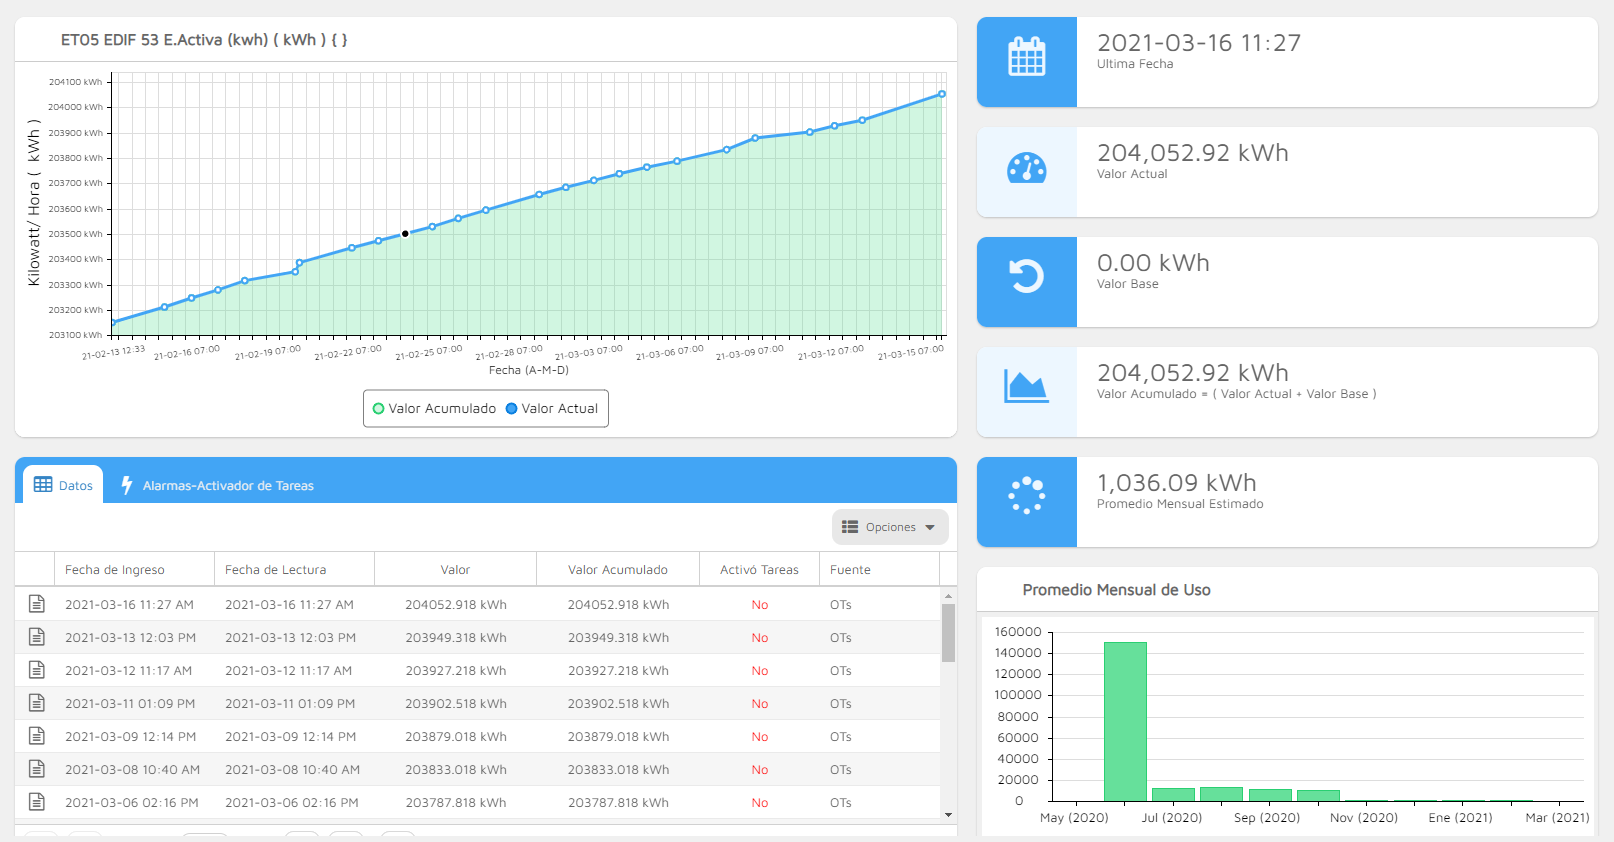Toggle Valor Acumulado series in chart legend

[433, 409]
